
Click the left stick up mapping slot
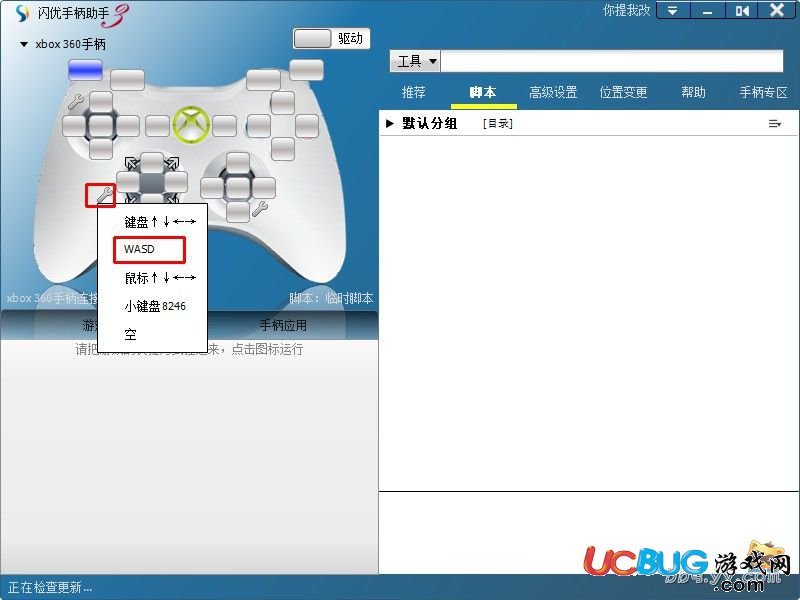coord(101,102)
